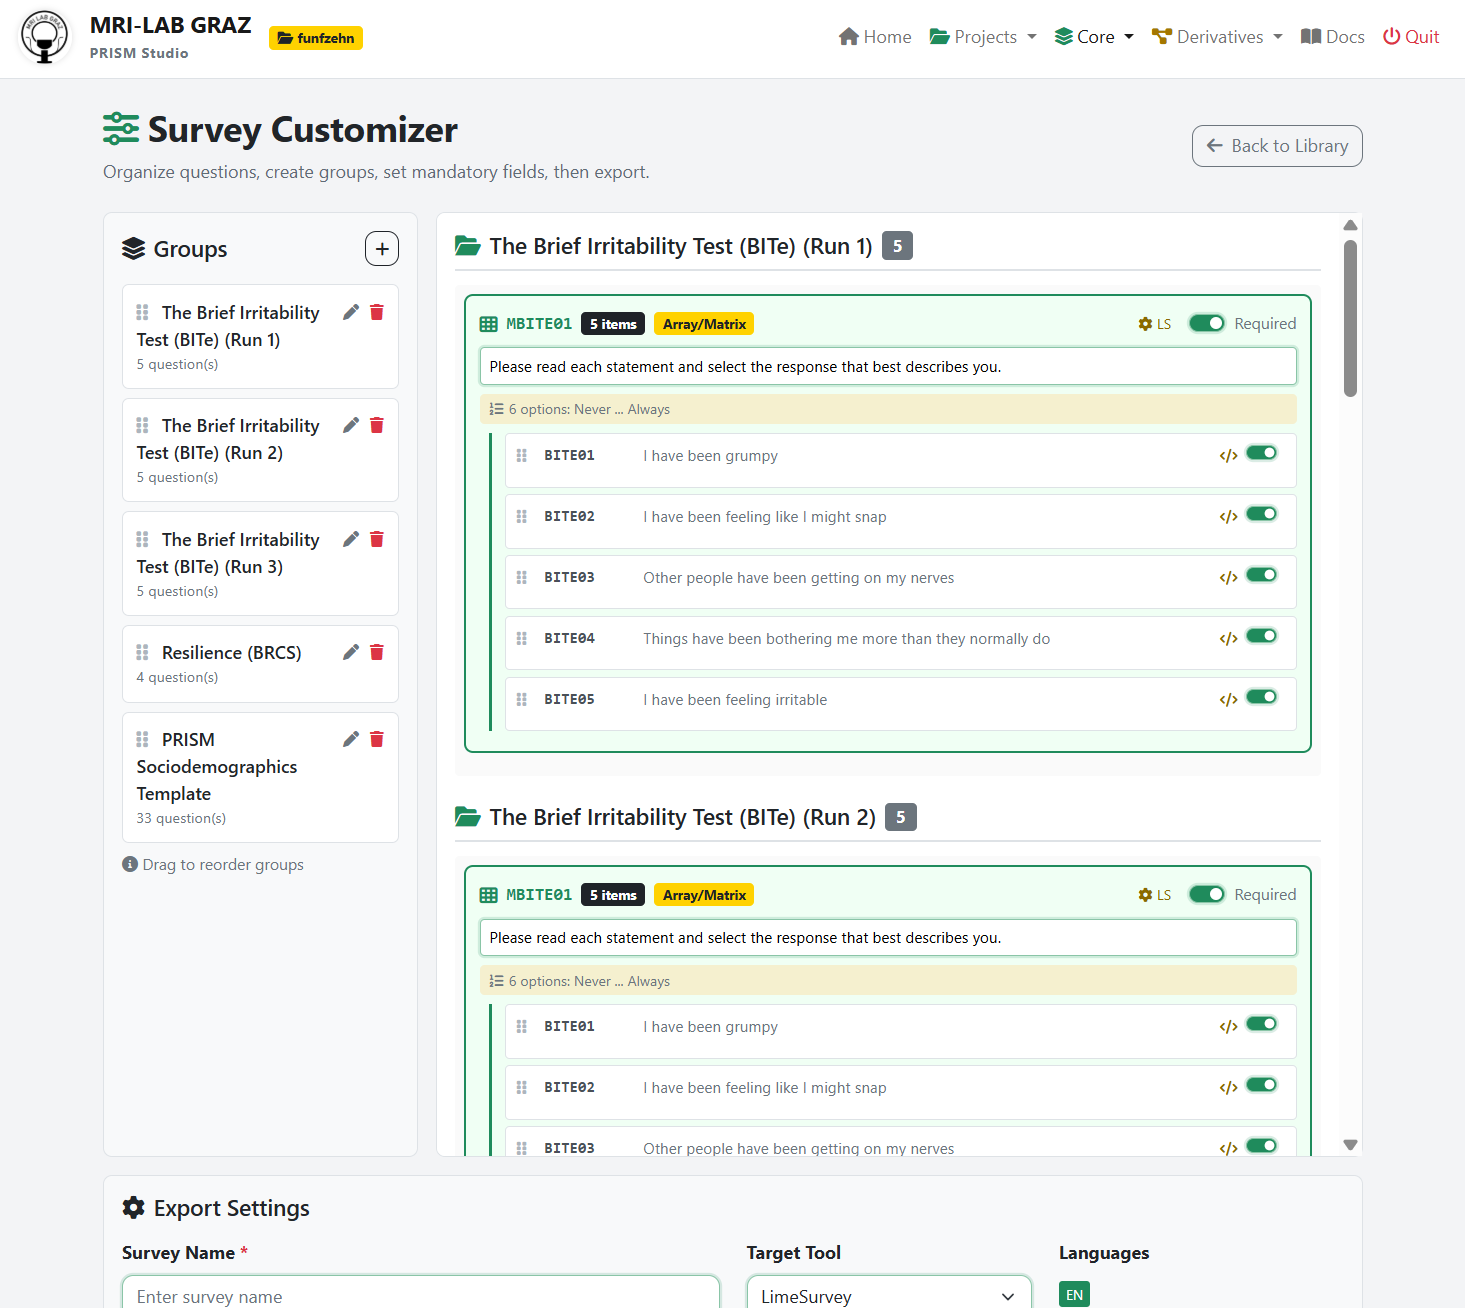Open the Docs page
Image resolution: width=1465 pixels, height=1308 pixels.
(1332, 37)
